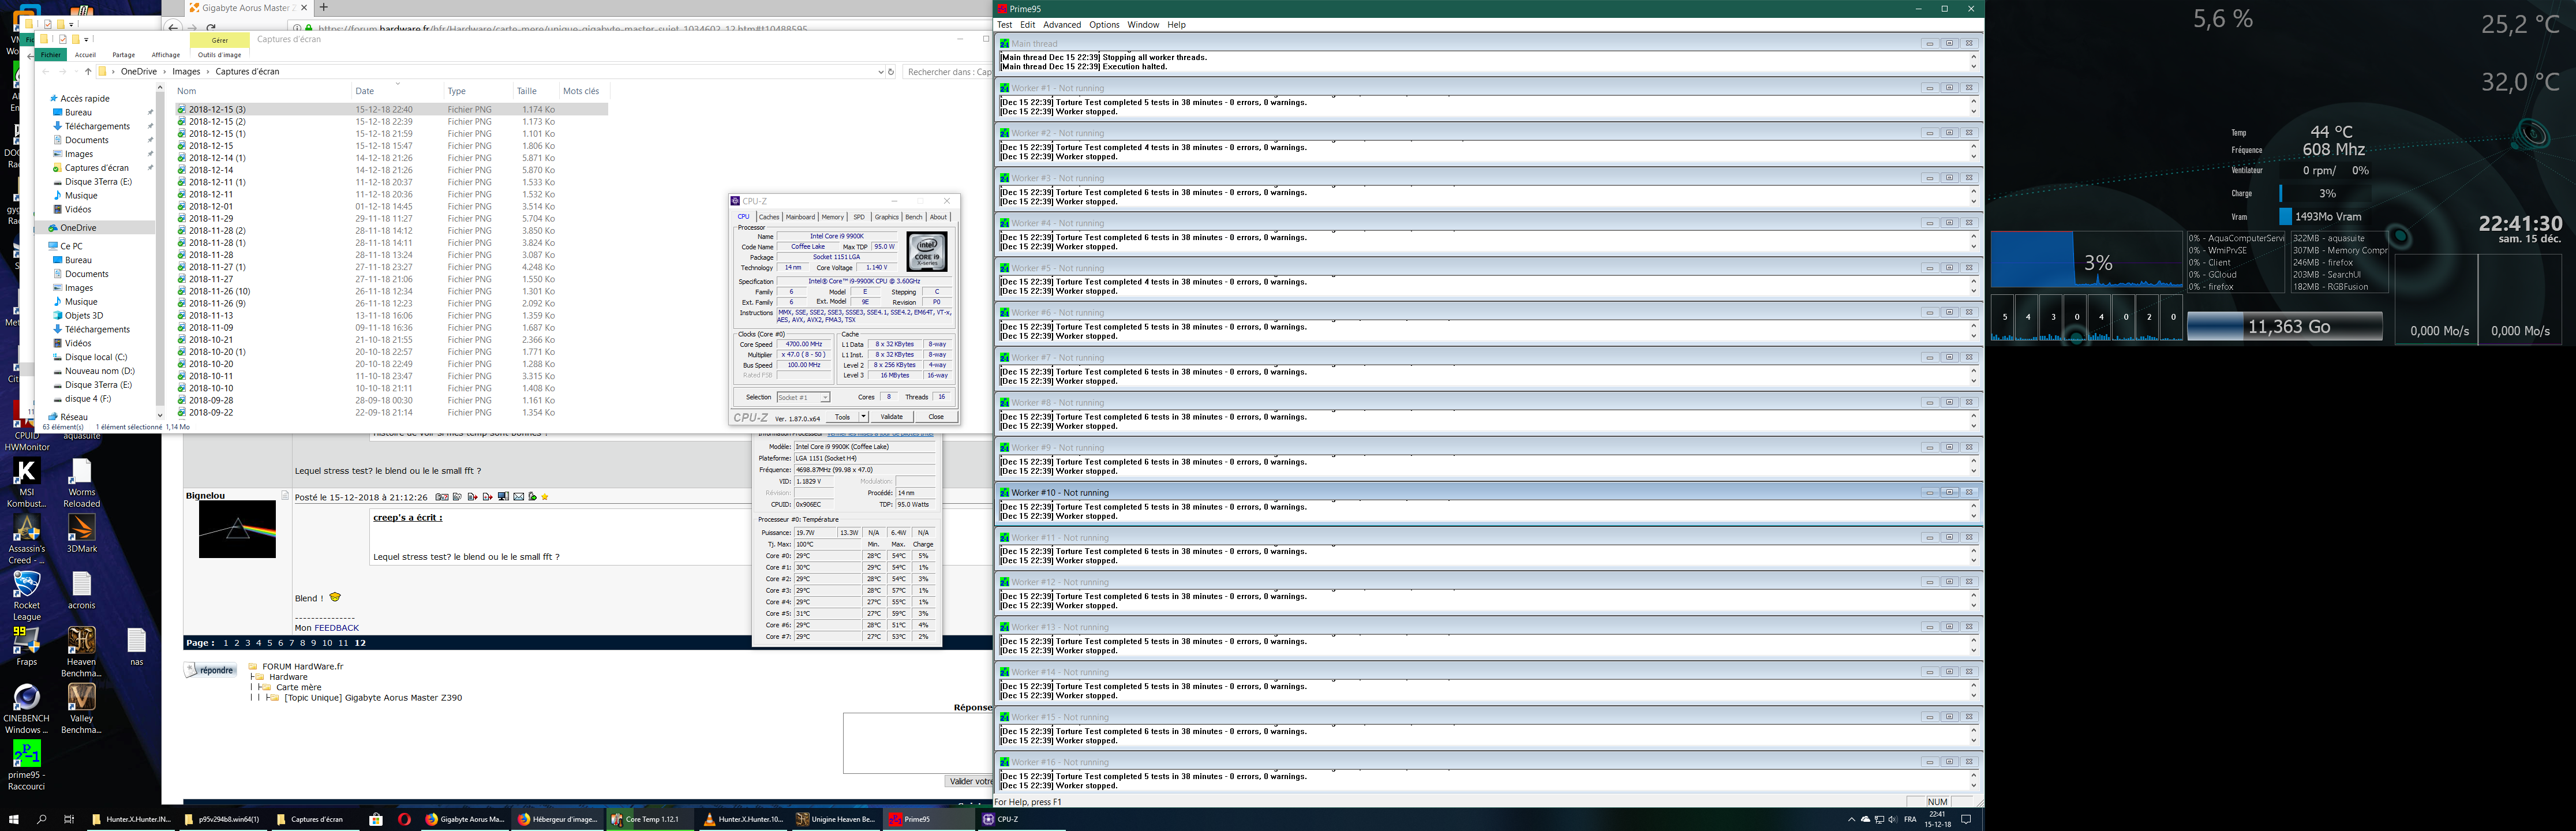
Task: Open the Tools dropdown arrow in CPU-Z
Action: click(863, 417)
